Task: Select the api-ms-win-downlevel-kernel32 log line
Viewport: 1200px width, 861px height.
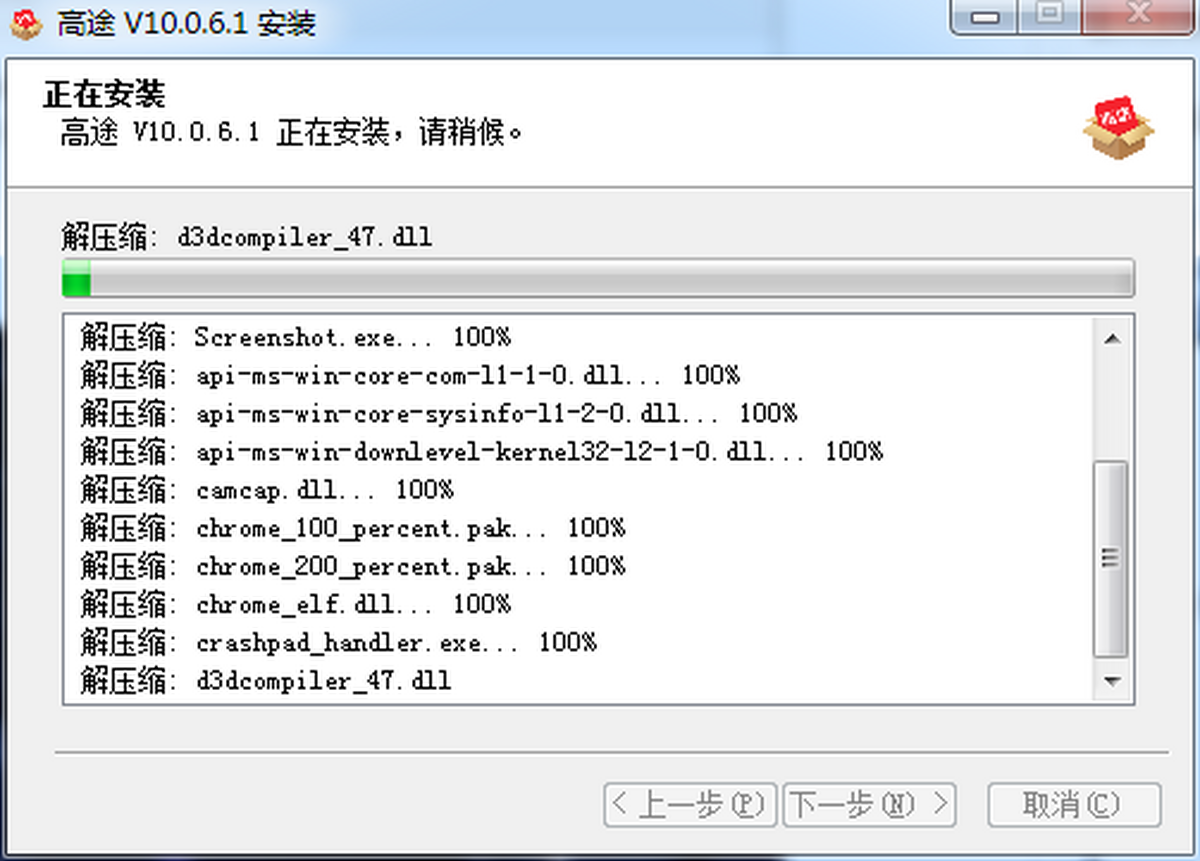Action: click(x=481, y=452)
